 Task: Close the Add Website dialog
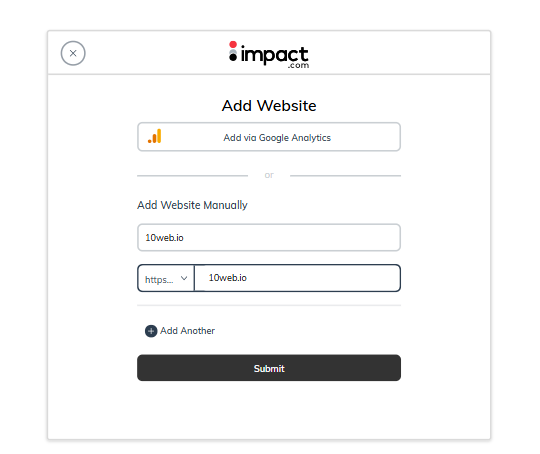pos(73,53)
